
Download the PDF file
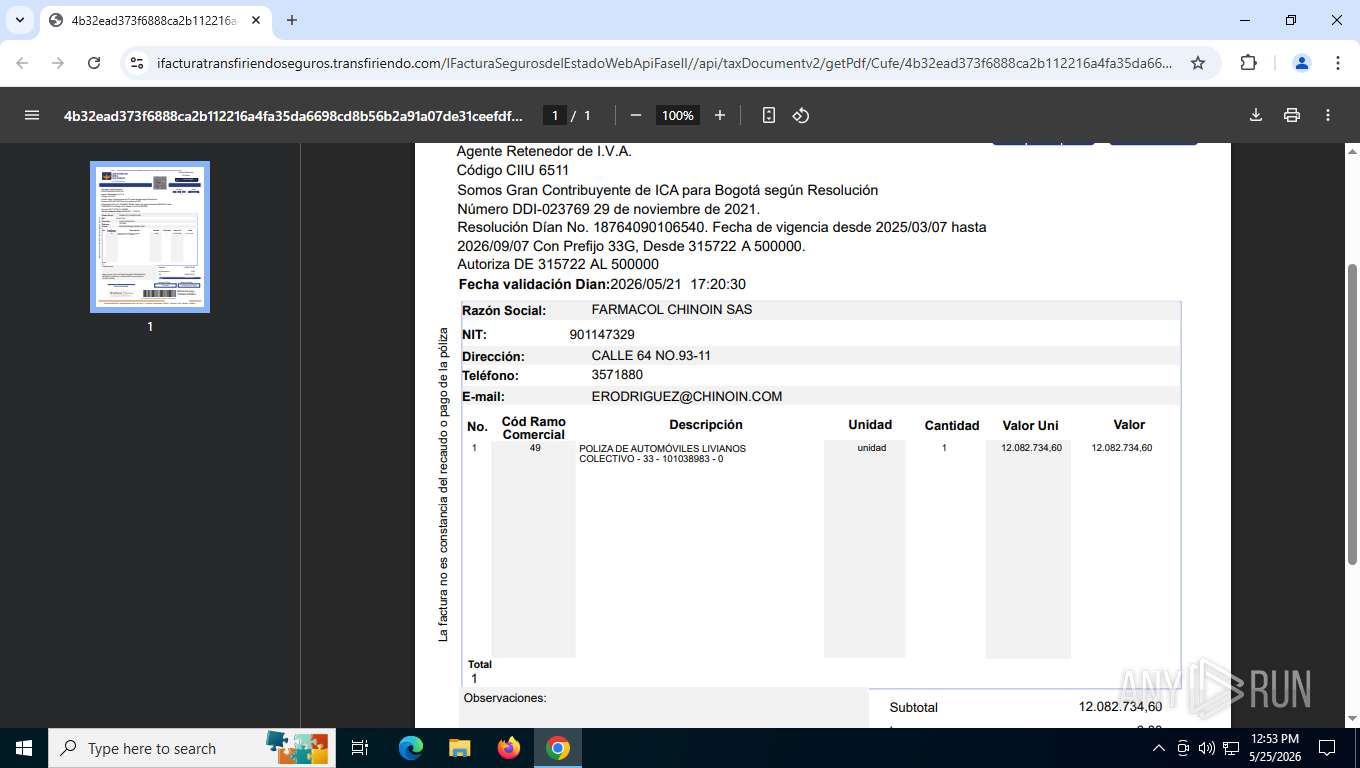pos(1256,115)
